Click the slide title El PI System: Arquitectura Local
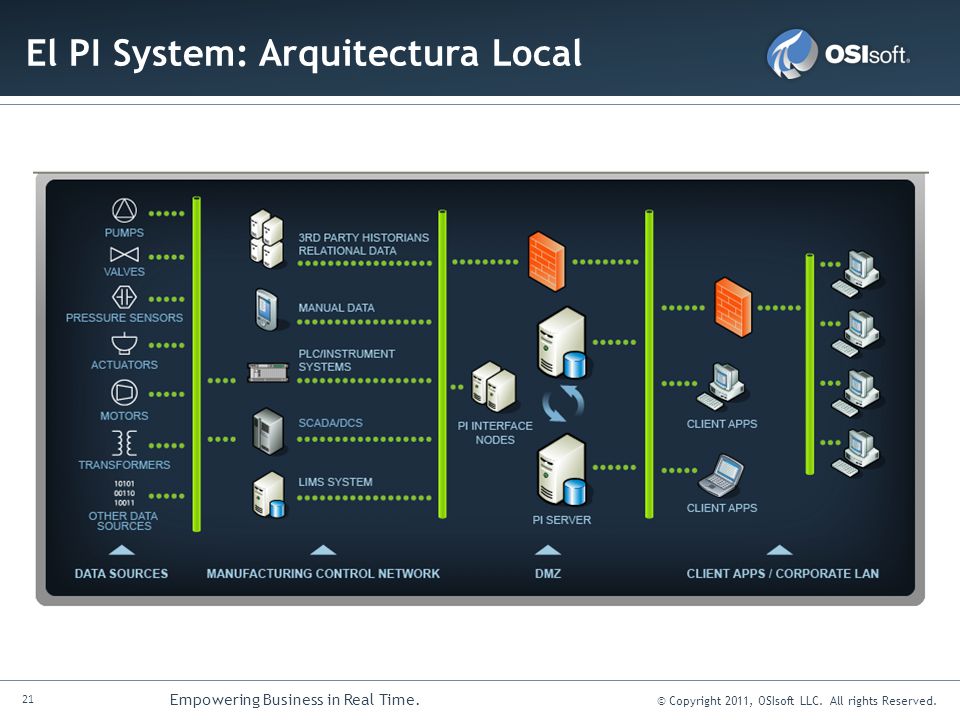This screenshot has height=720, width=960. pyautogui.click(x=304, y=54)
